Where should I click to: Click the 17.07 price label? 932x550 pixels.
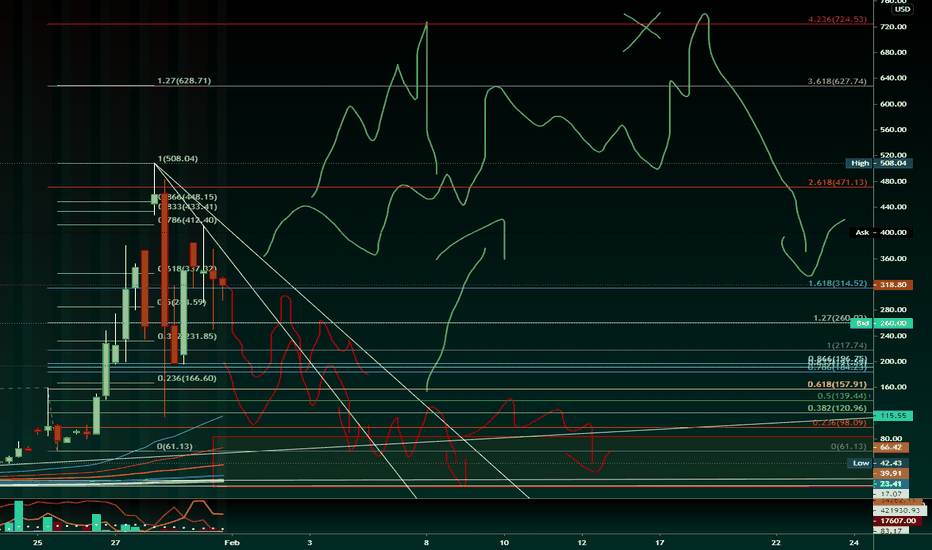click(x=891, y=494)
